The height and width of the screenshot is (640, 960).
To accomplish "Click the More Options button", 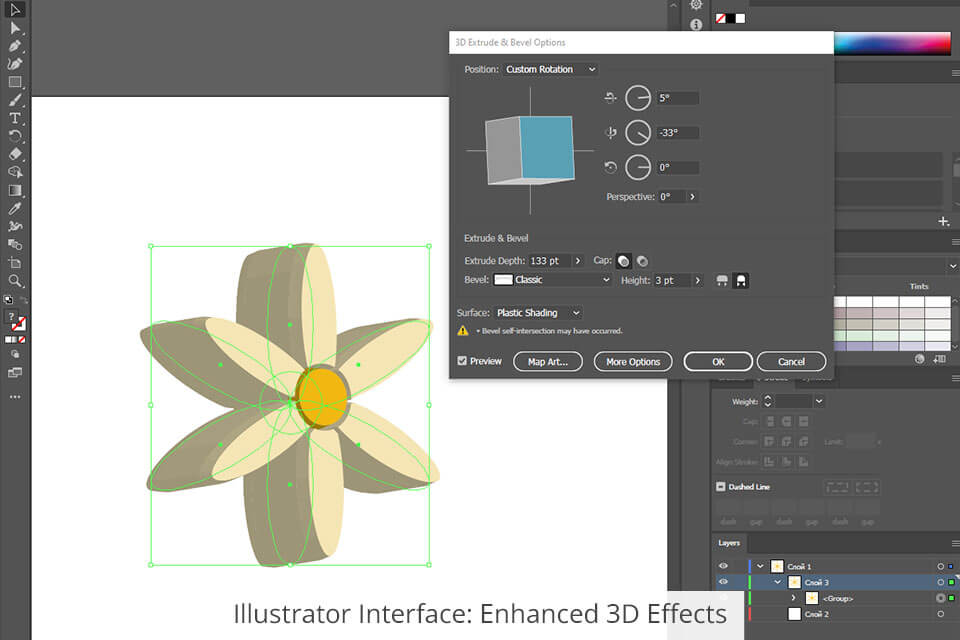I will point(633,362).
